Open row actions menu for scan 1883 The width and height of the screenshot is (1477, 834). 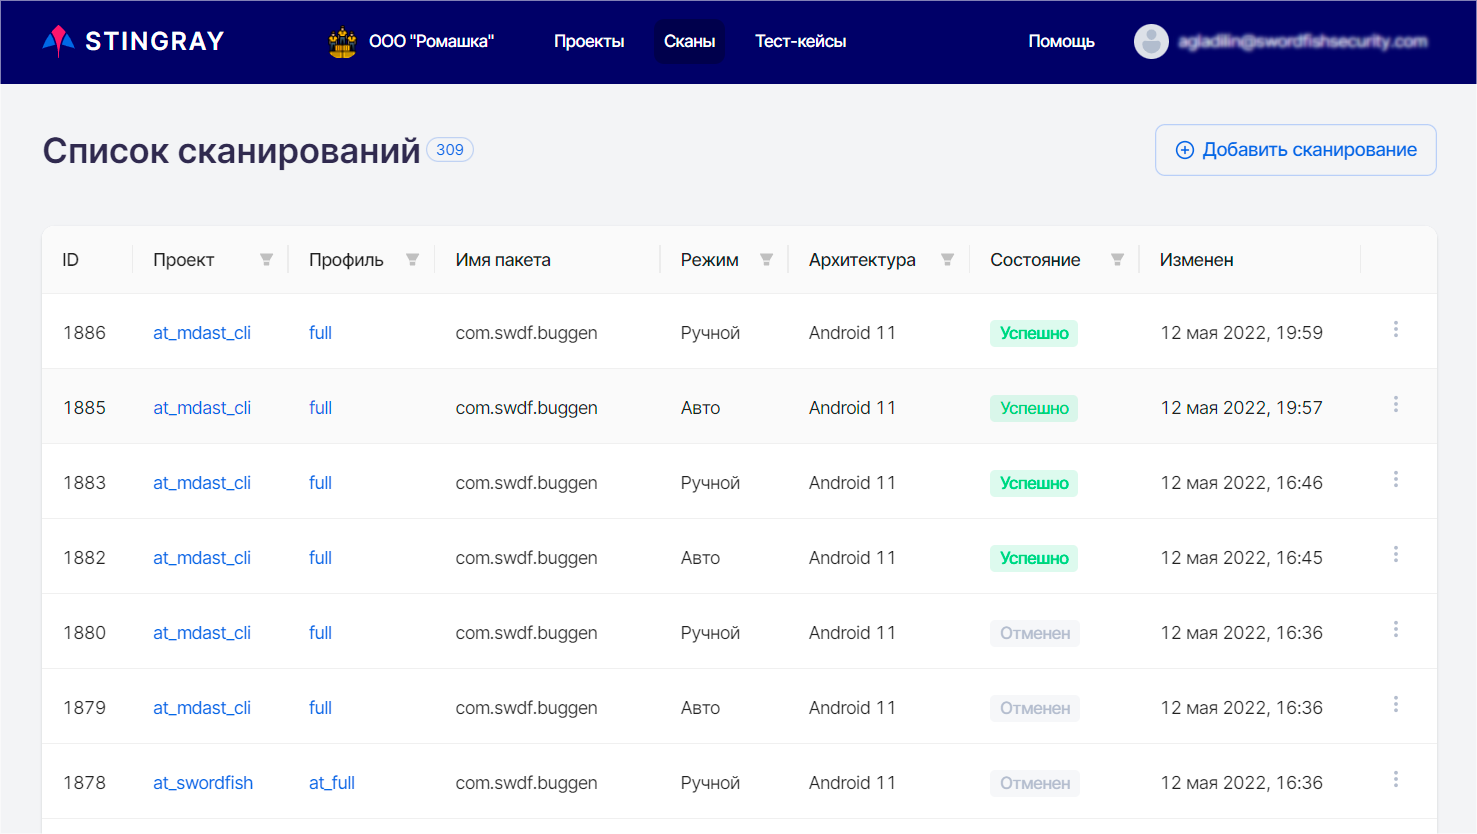tap(1396, 479)
